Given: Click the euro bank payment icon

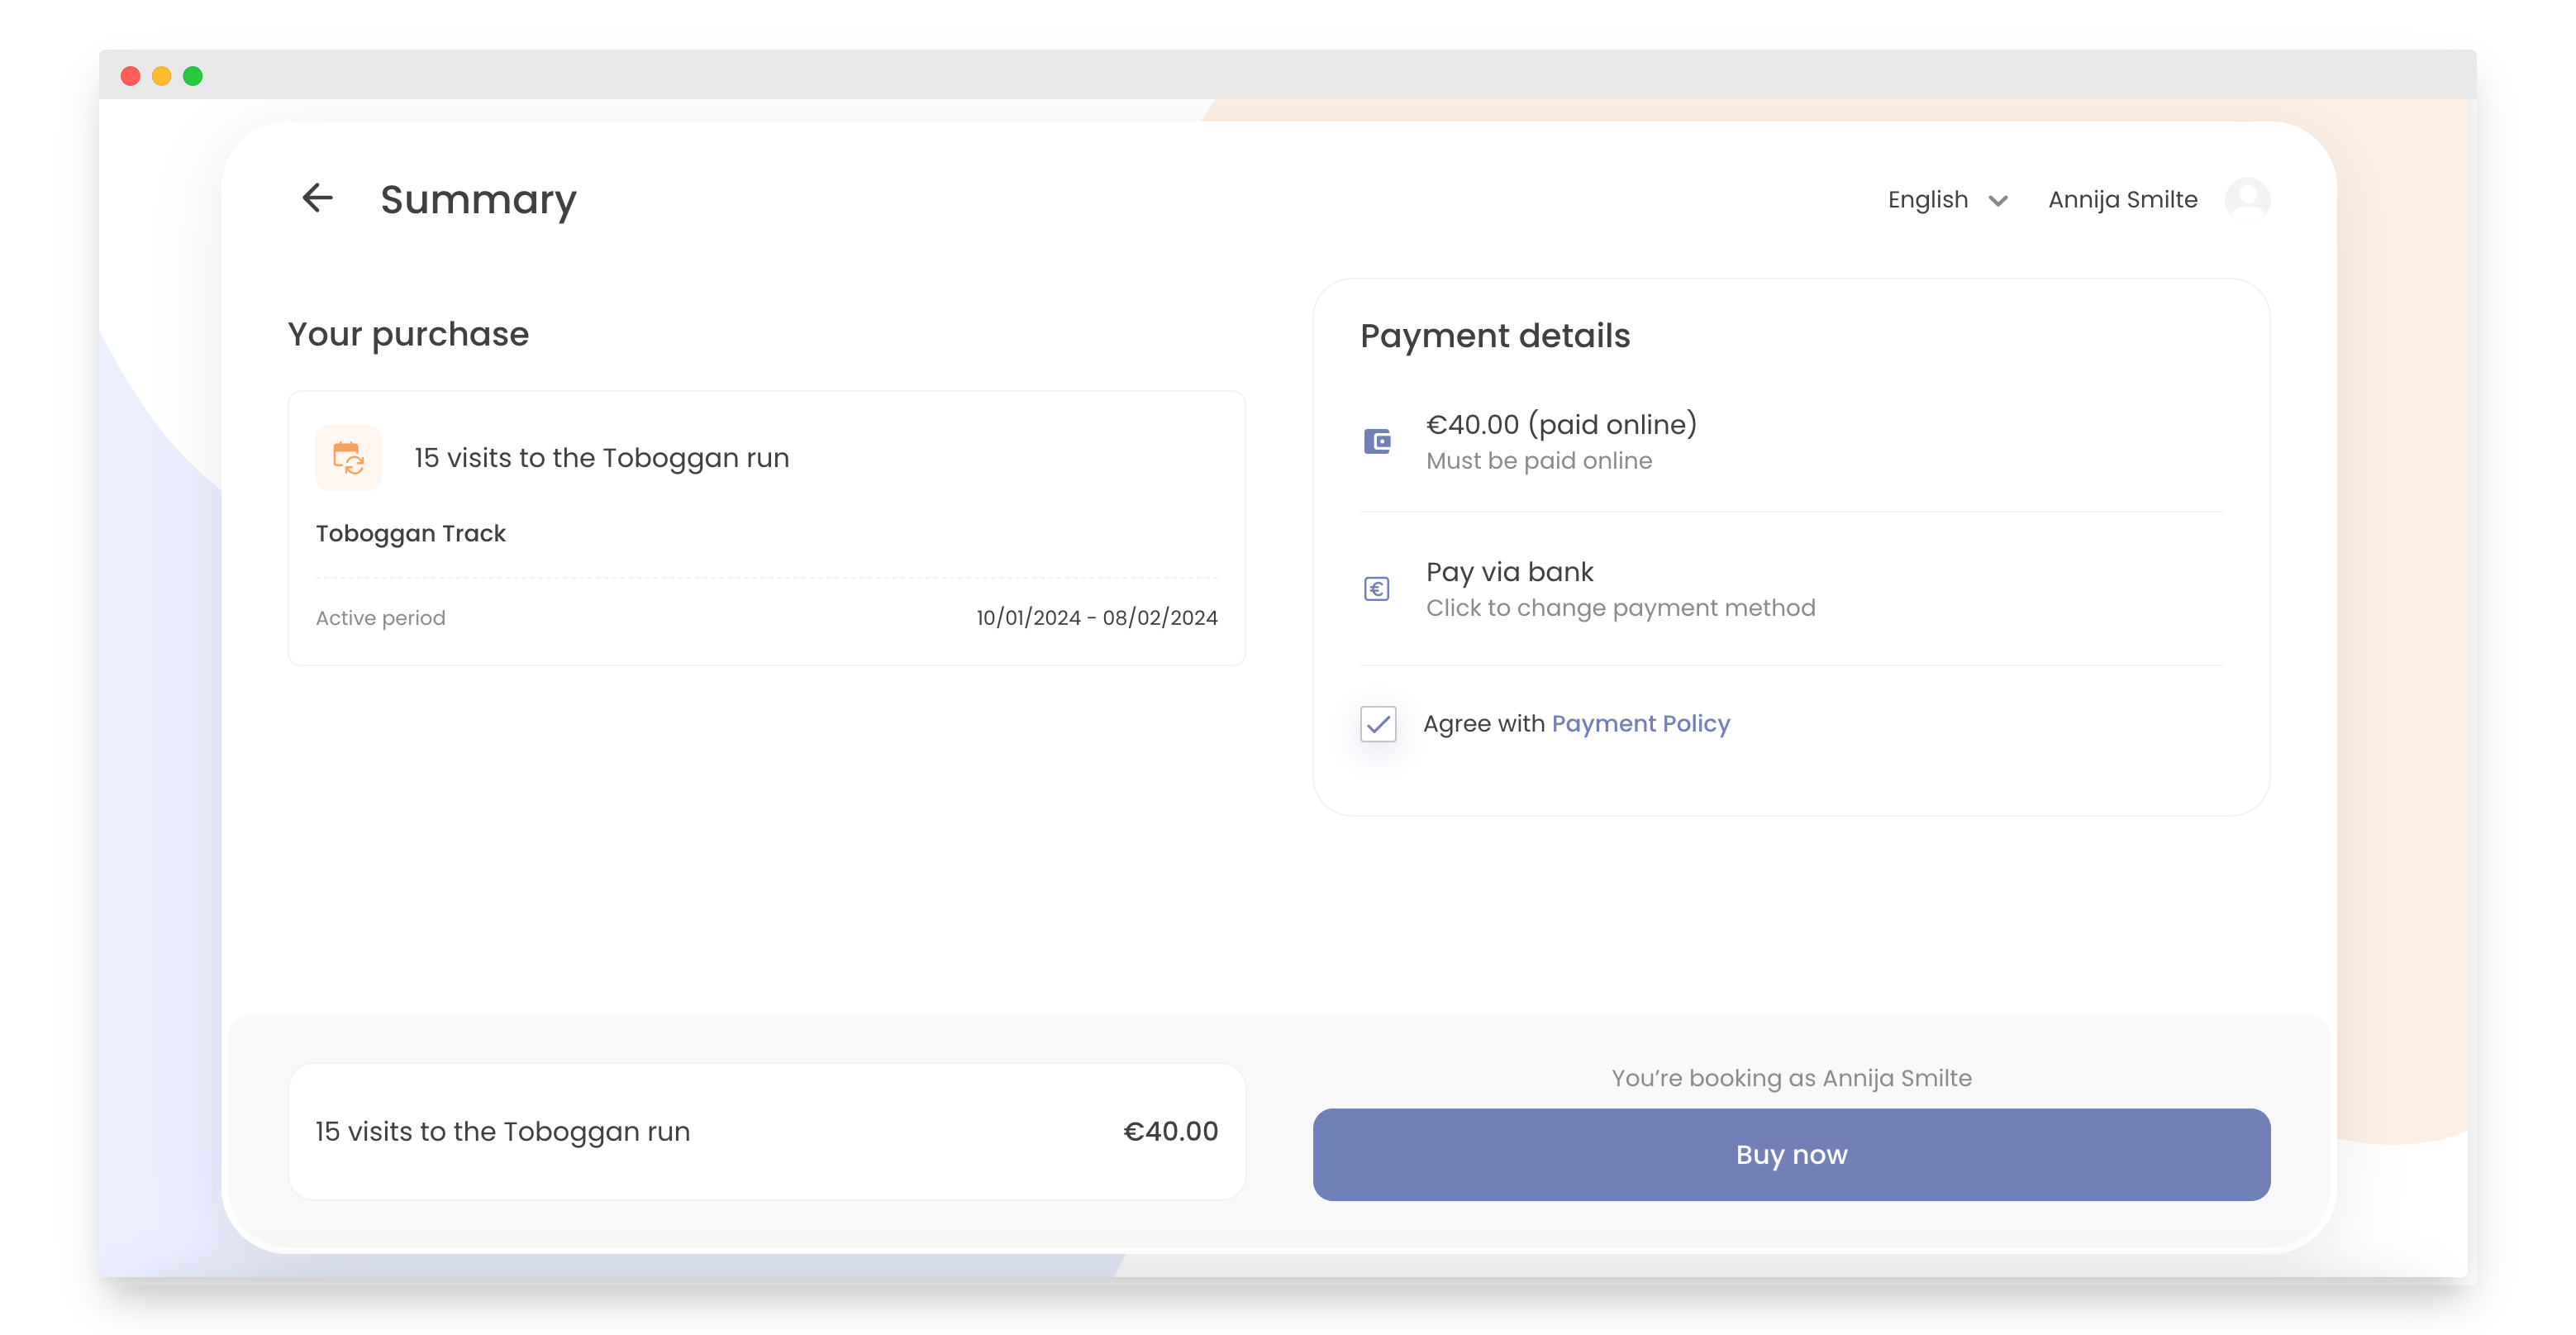Looking at the screenshot, I should point(1377,589).
